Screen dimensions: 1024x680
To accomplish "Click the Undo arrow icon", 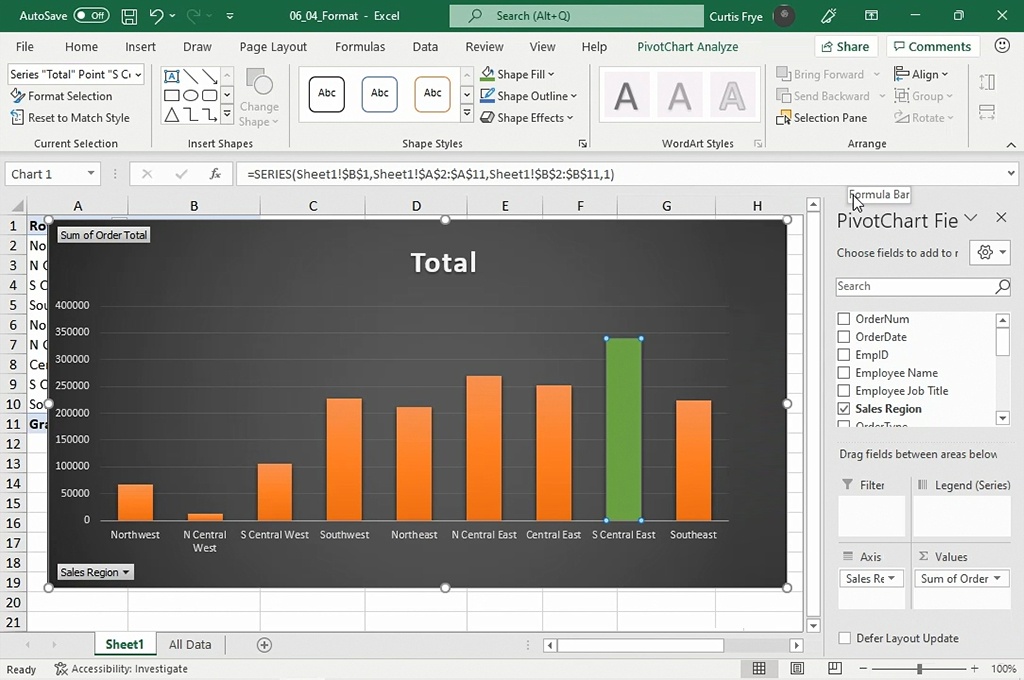I will pos(156,16).
